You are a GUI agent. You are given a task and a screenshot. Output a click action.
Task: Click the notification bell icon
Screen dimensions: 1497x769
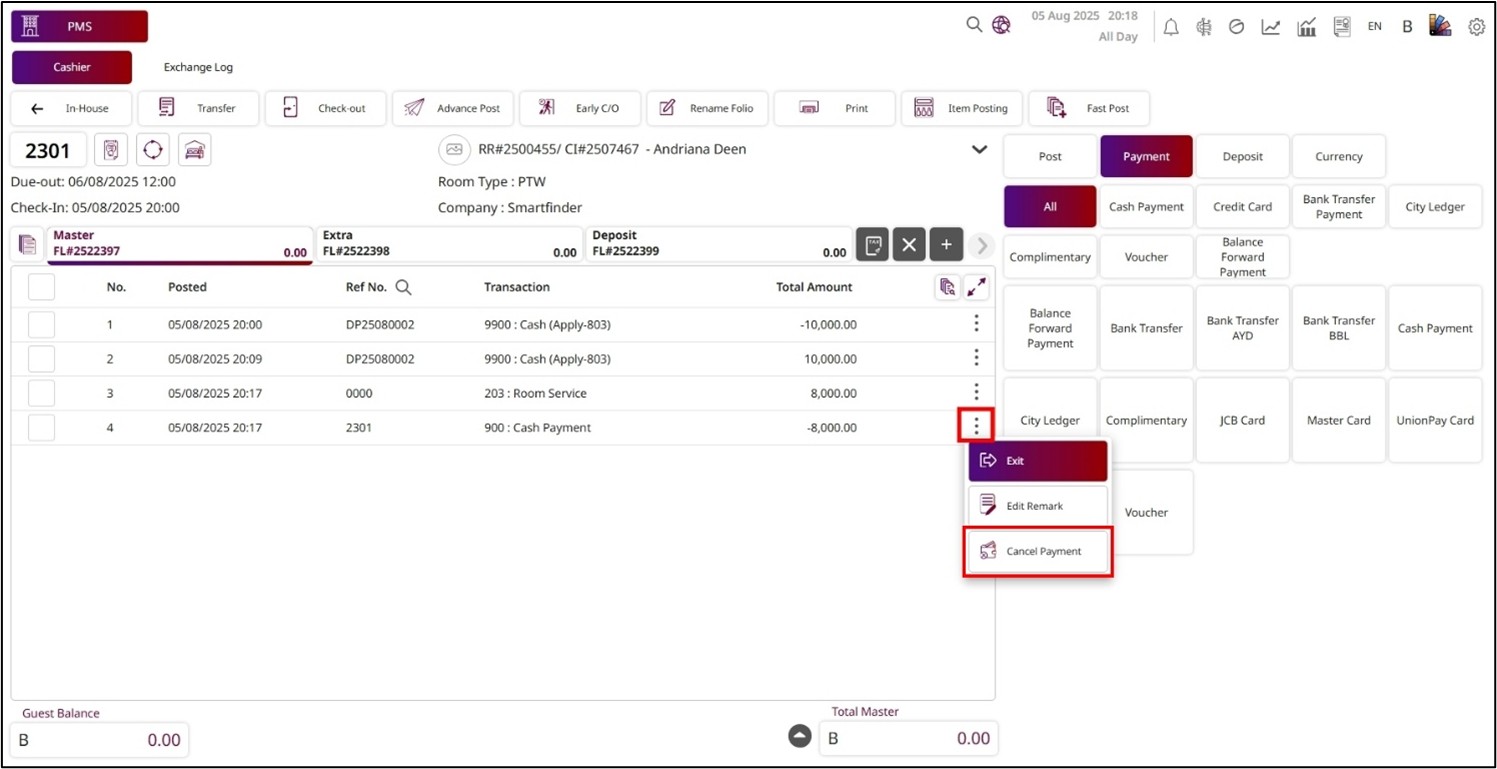[1171, 27]
